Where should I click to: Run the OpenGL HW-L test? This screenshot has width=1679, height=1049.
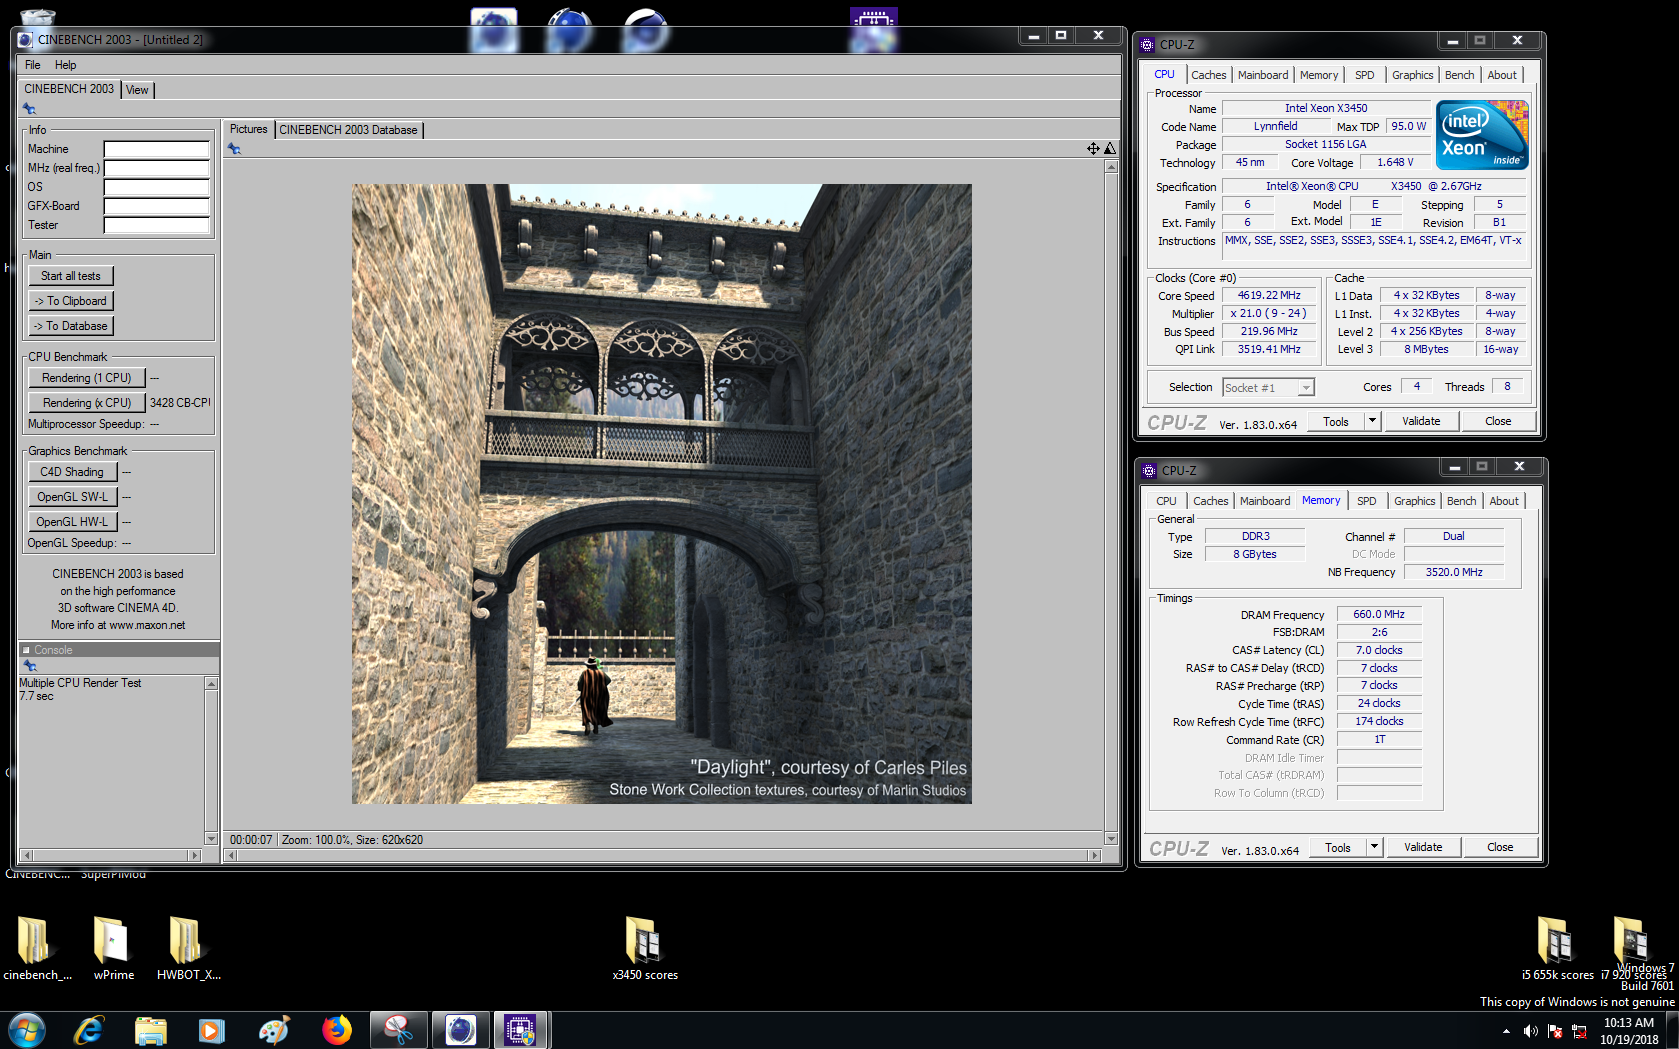click(x=72, y=522)
